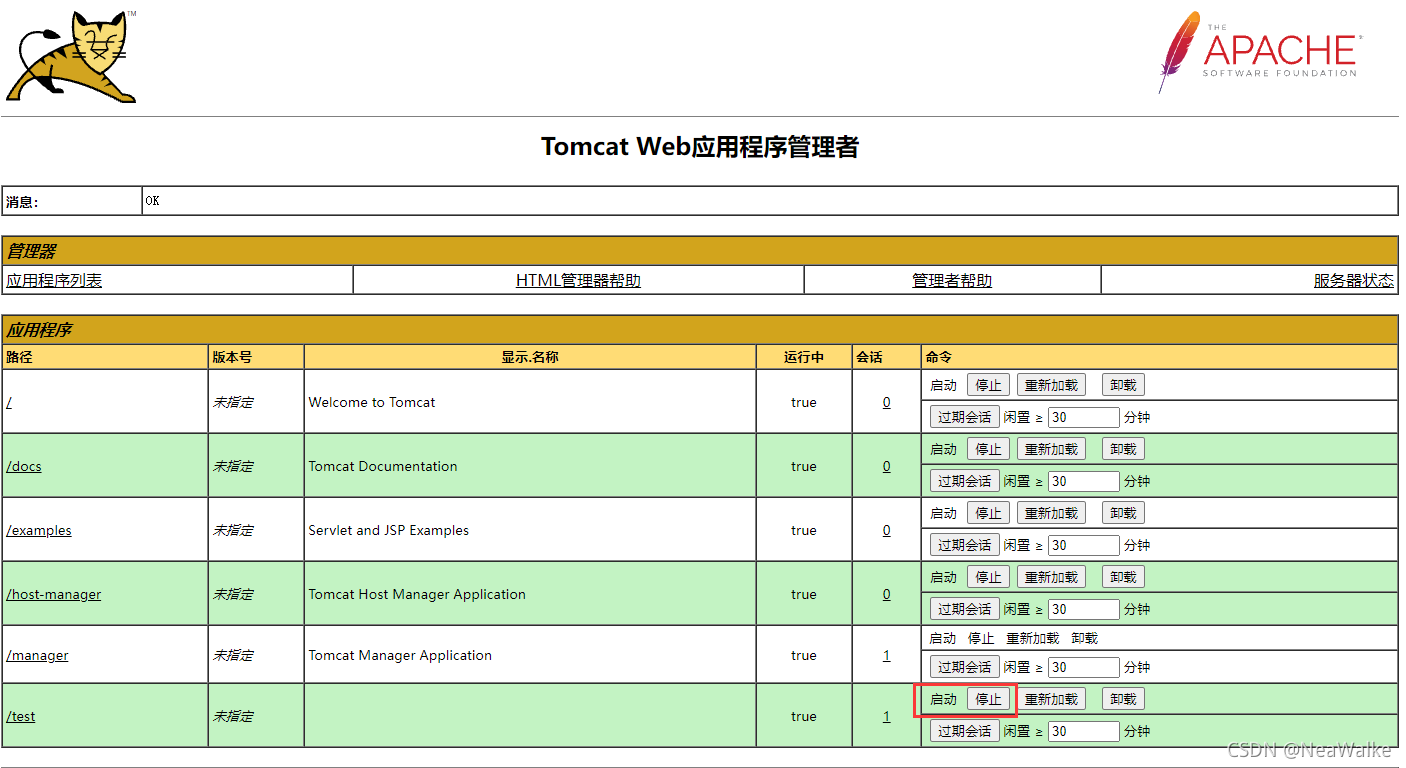Click the Apache Software Foundation logo
This screenshot has height=768, width=1406.
(1259, 52)
